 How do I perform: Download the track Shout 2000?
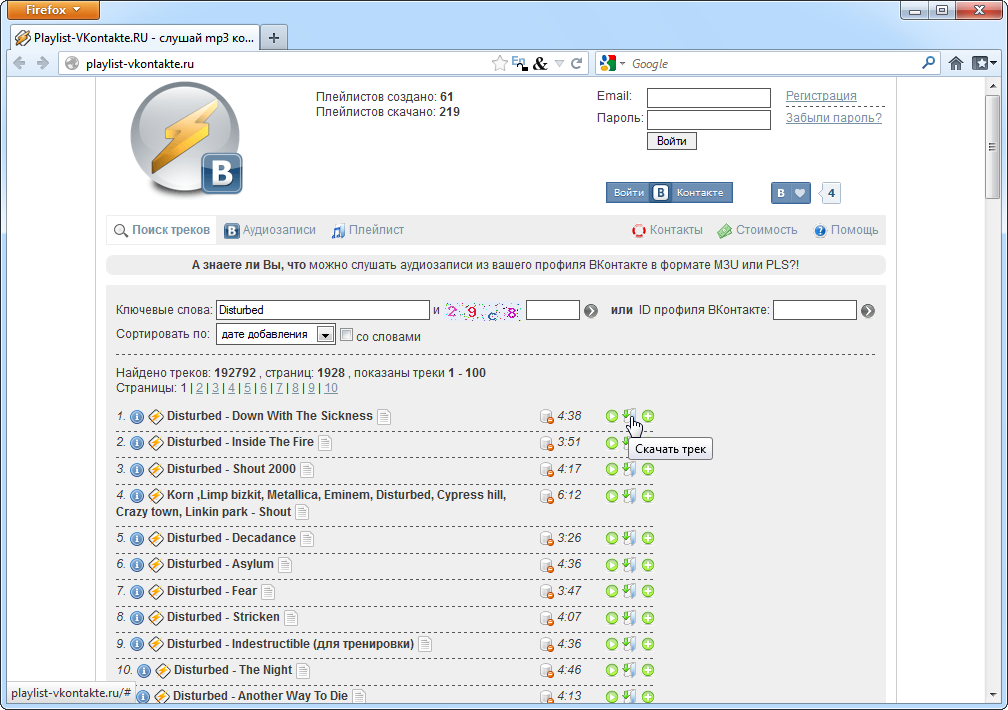tap(629, 469)
